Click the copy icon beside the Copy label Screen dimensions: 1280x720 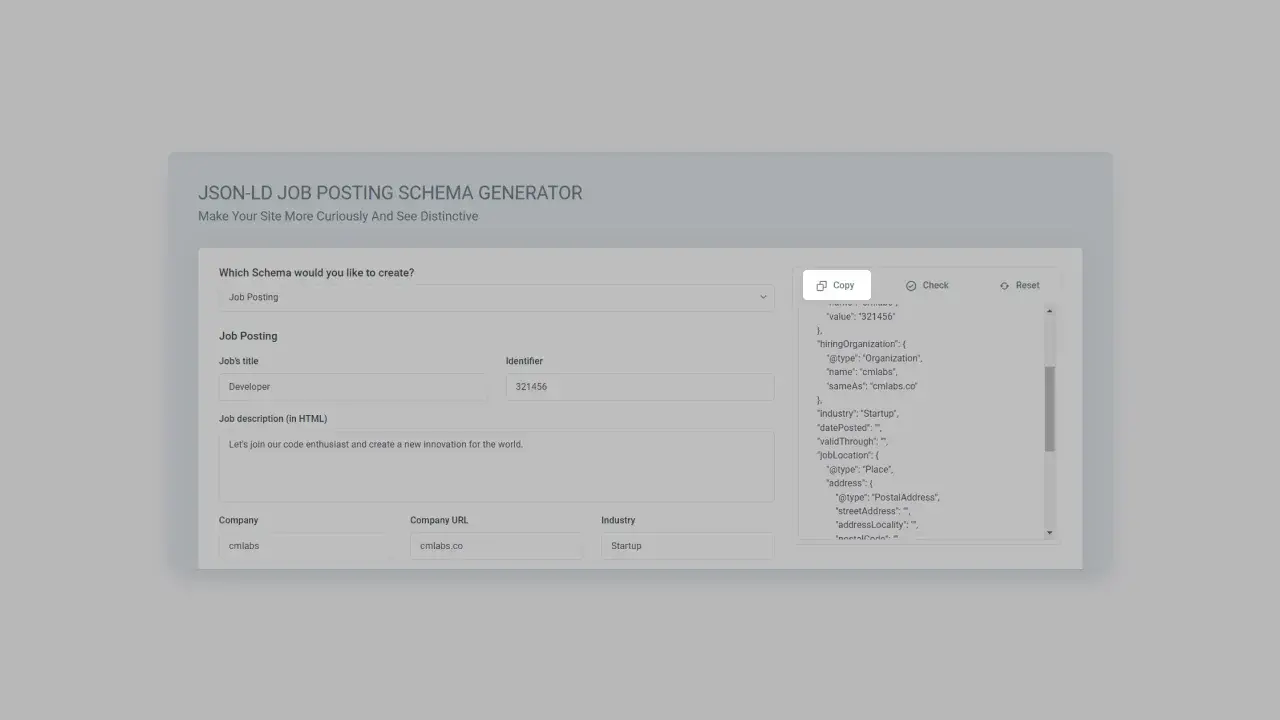point(820,285)
